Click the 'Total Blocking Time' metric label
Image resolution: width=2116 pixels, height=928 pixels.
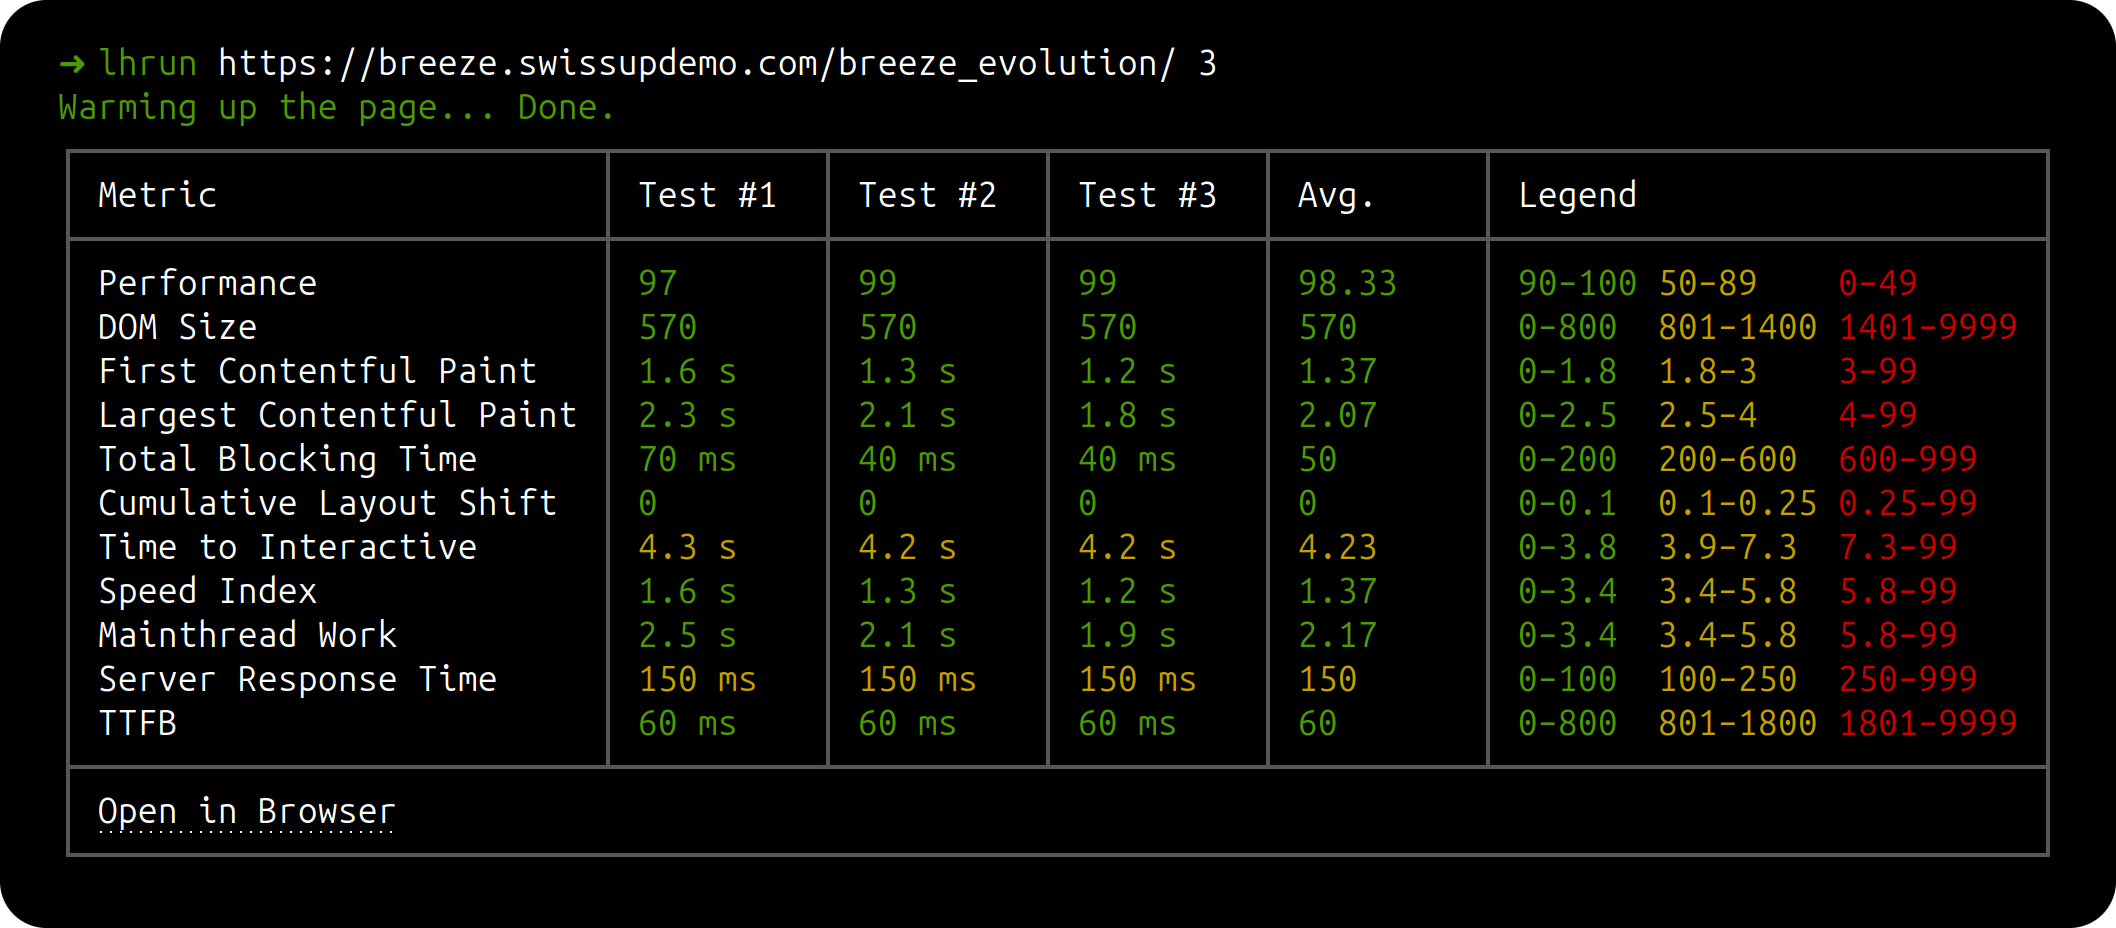[287, 459]
